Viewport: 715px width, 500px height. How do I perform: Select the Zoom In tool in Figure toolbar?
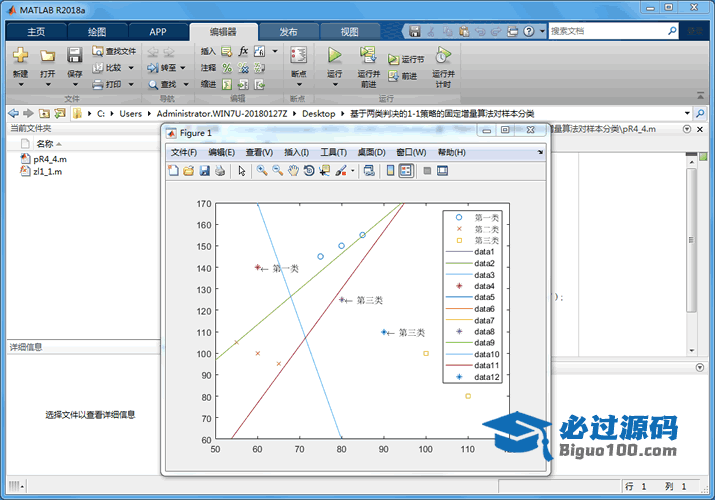(262, 171)
